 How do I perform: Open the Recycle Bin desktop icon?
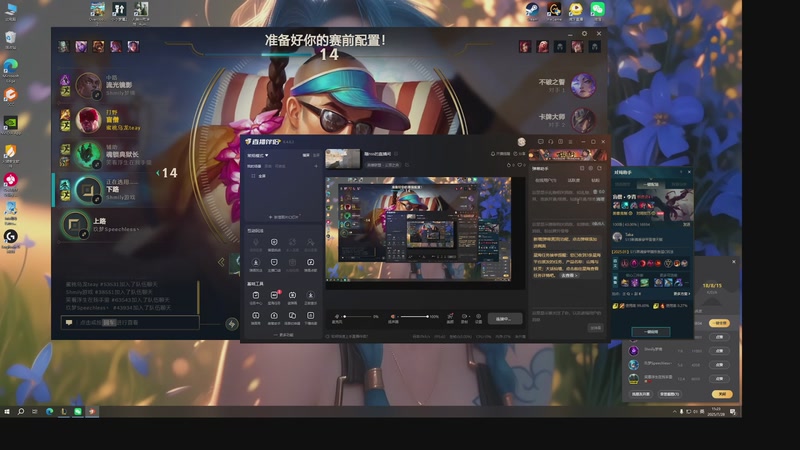click(11, 39)
